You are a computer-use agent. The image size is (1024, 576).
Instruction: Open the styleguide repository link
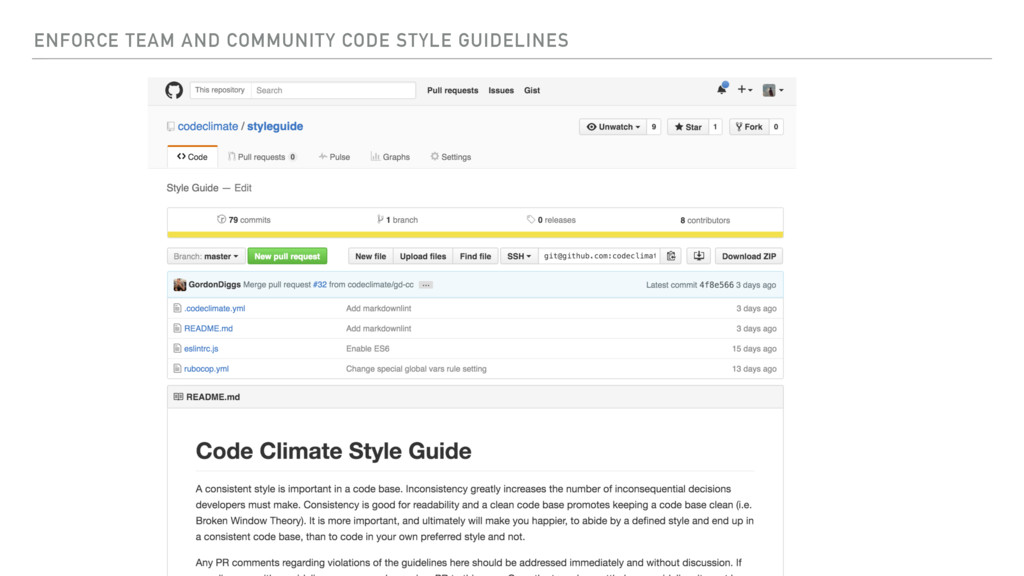pyautogui.click(x=275, y=126)
